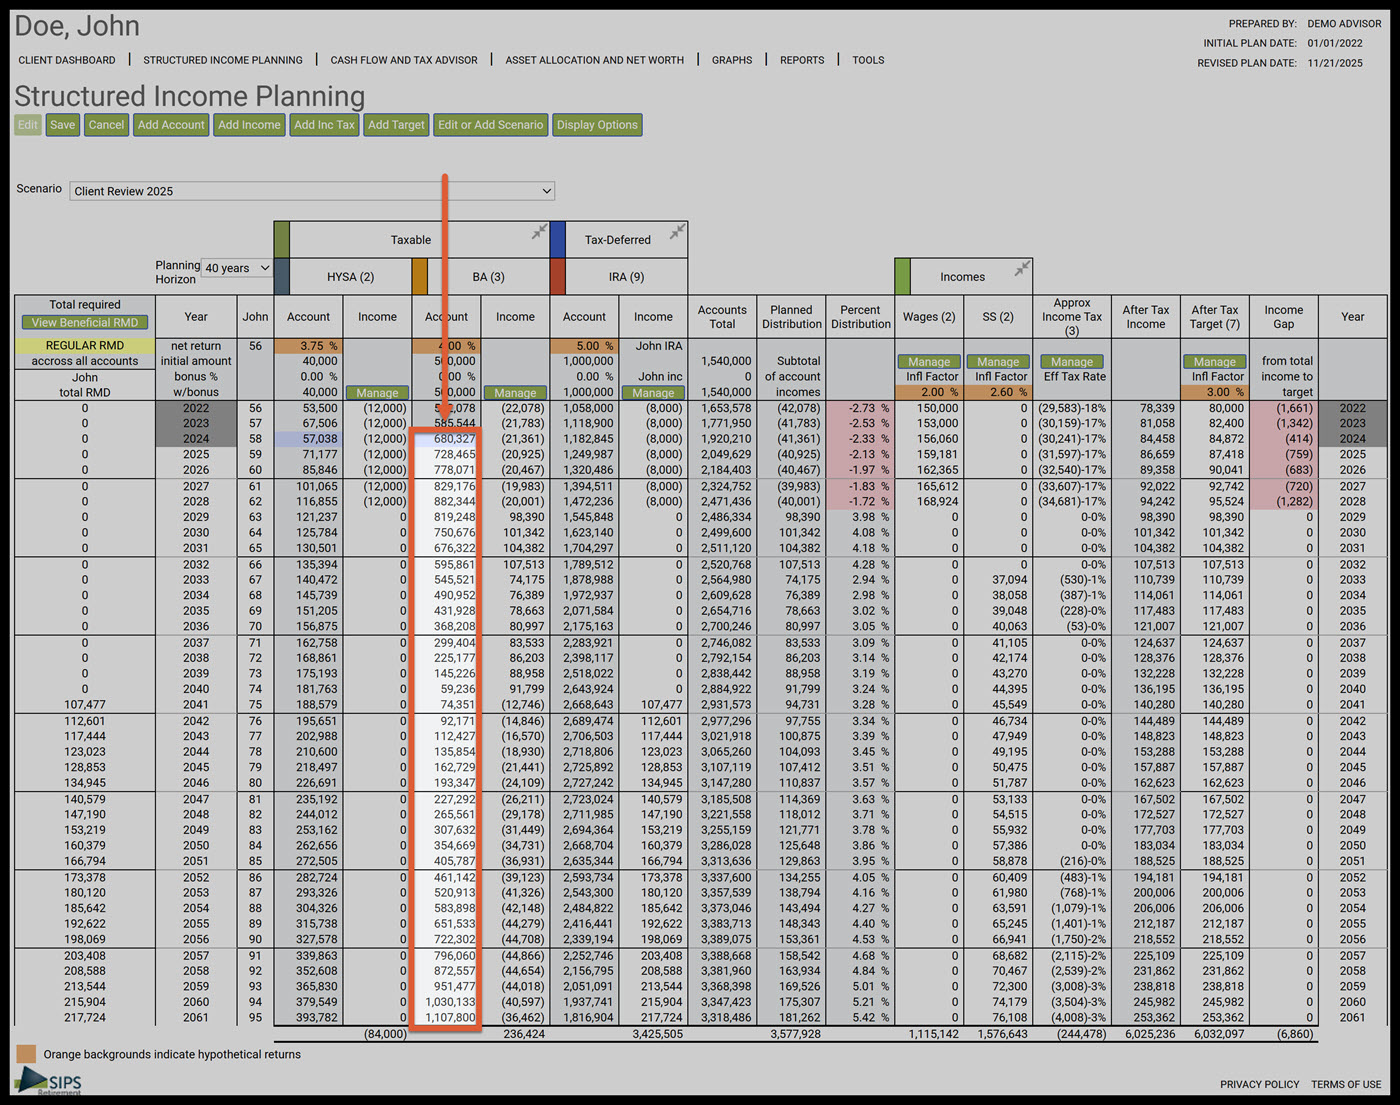Click Add Inc Tax
Screen dimensions: 1400x1105
[325, 125]
